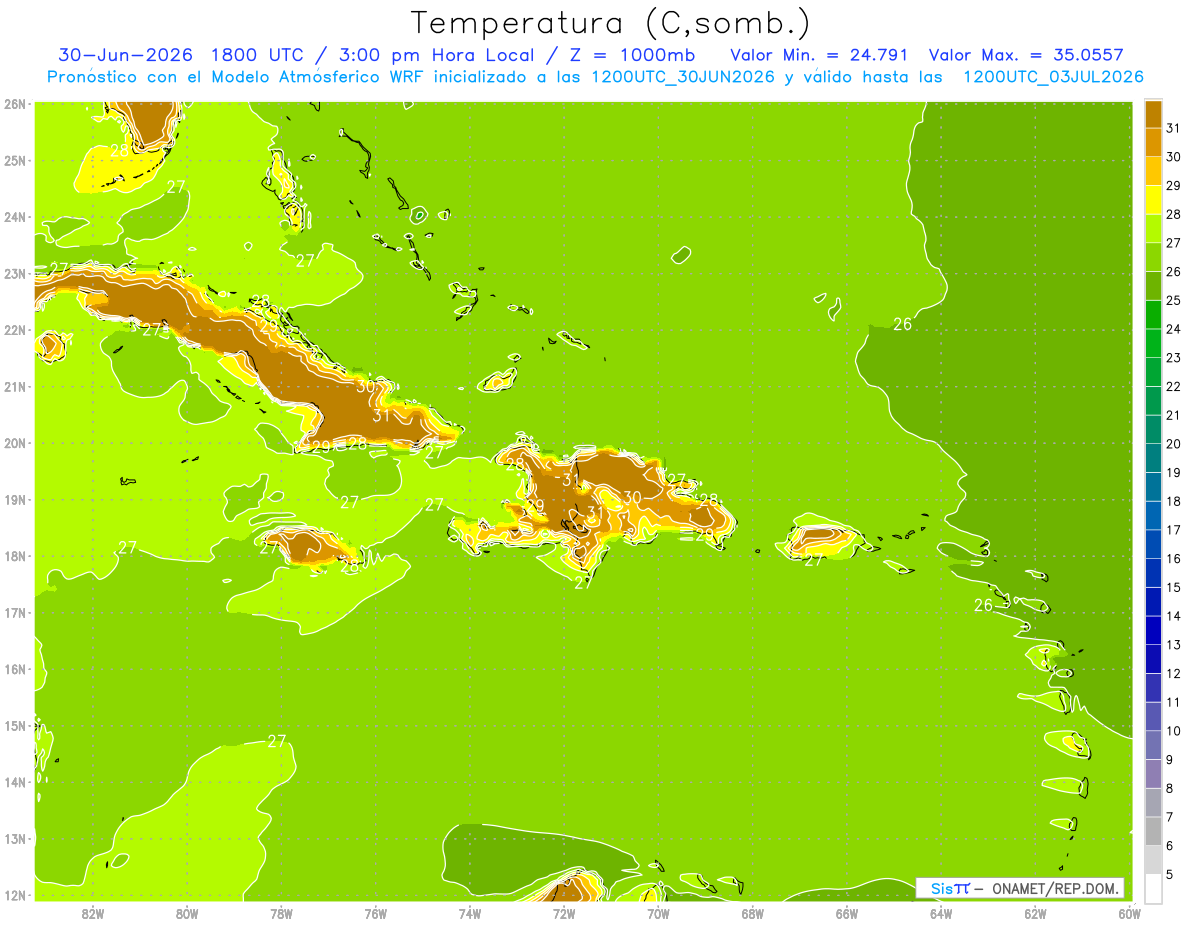
Task: Click the 27 contour label near 15N 78W
Action: tap(277, 741)
